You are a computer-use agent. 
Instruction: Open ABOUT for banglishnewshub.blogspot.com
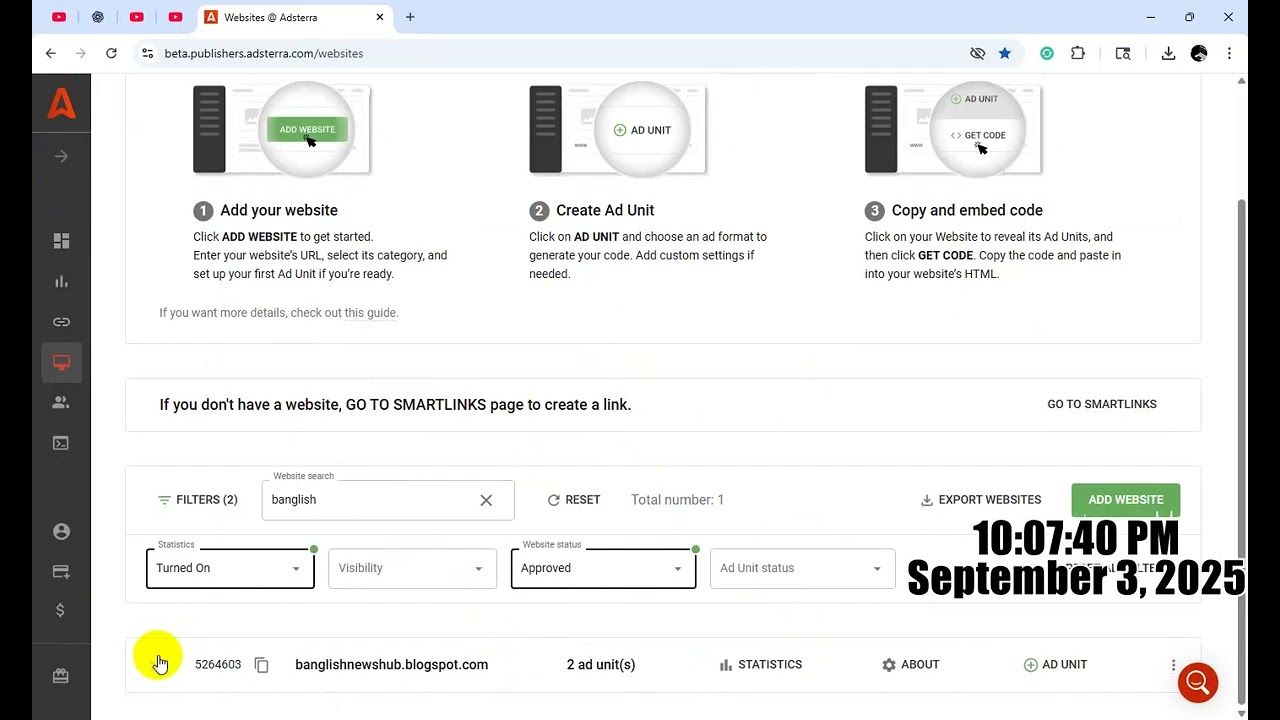point(911,665)
